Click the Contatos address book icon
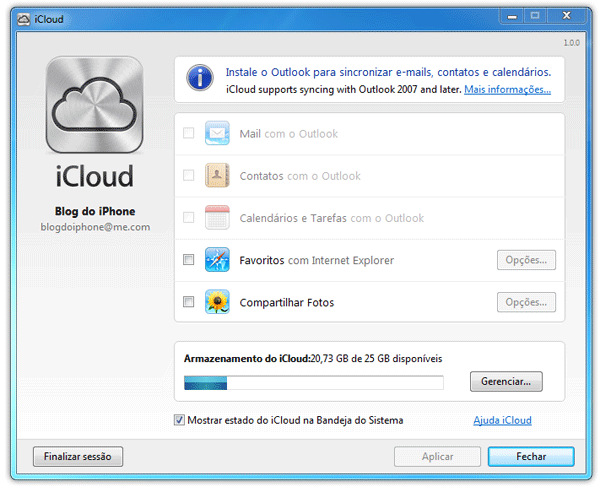The image size is (600, 487). click(x=217, y=175)
